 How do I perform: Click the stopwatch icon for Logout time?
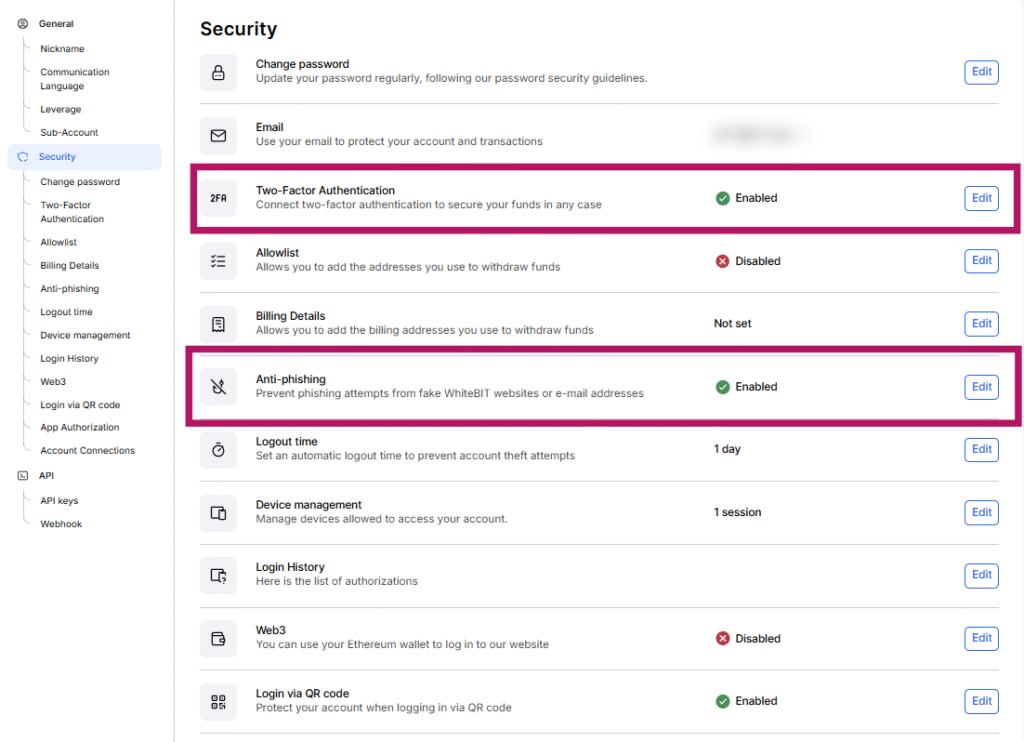(218, 449)
